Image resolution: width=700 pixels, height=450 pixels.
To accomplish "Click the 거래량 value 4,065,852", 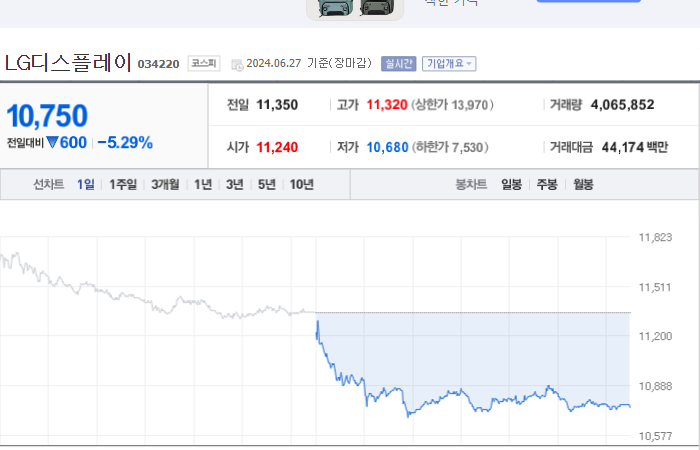I will pyautogui.click(x=622, y=105).
